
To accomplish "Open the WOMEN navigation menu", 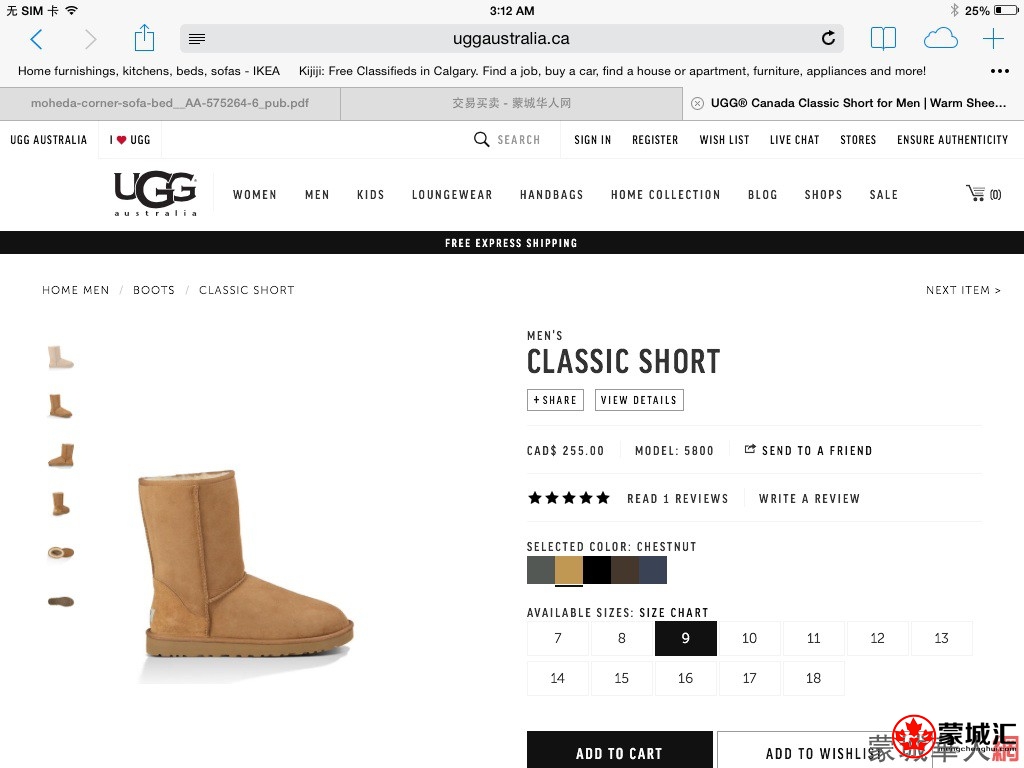I will 255,195.
